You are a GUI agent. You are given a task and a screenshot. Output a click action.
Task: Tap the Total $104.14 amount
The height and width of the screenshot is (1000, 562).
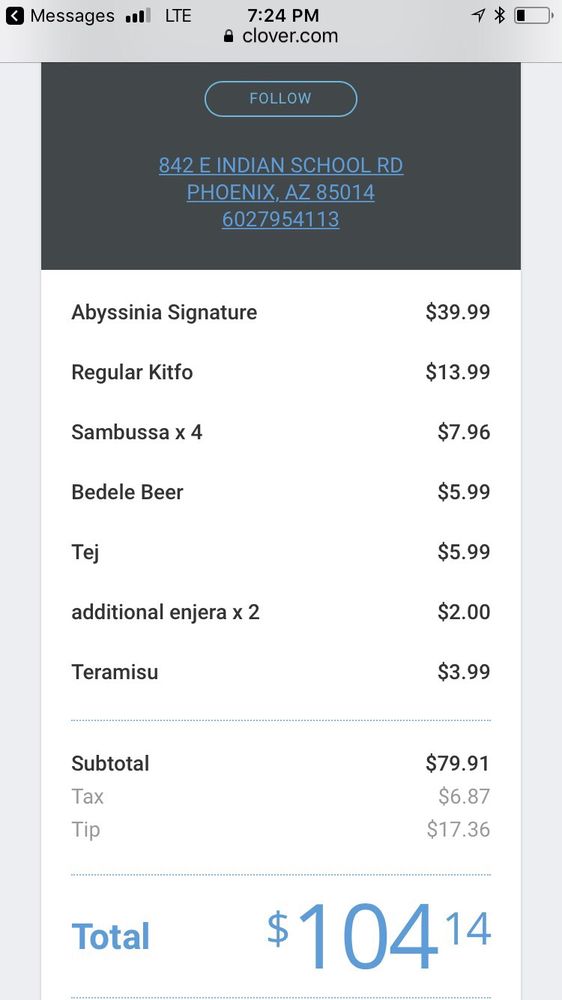point(379,936)
